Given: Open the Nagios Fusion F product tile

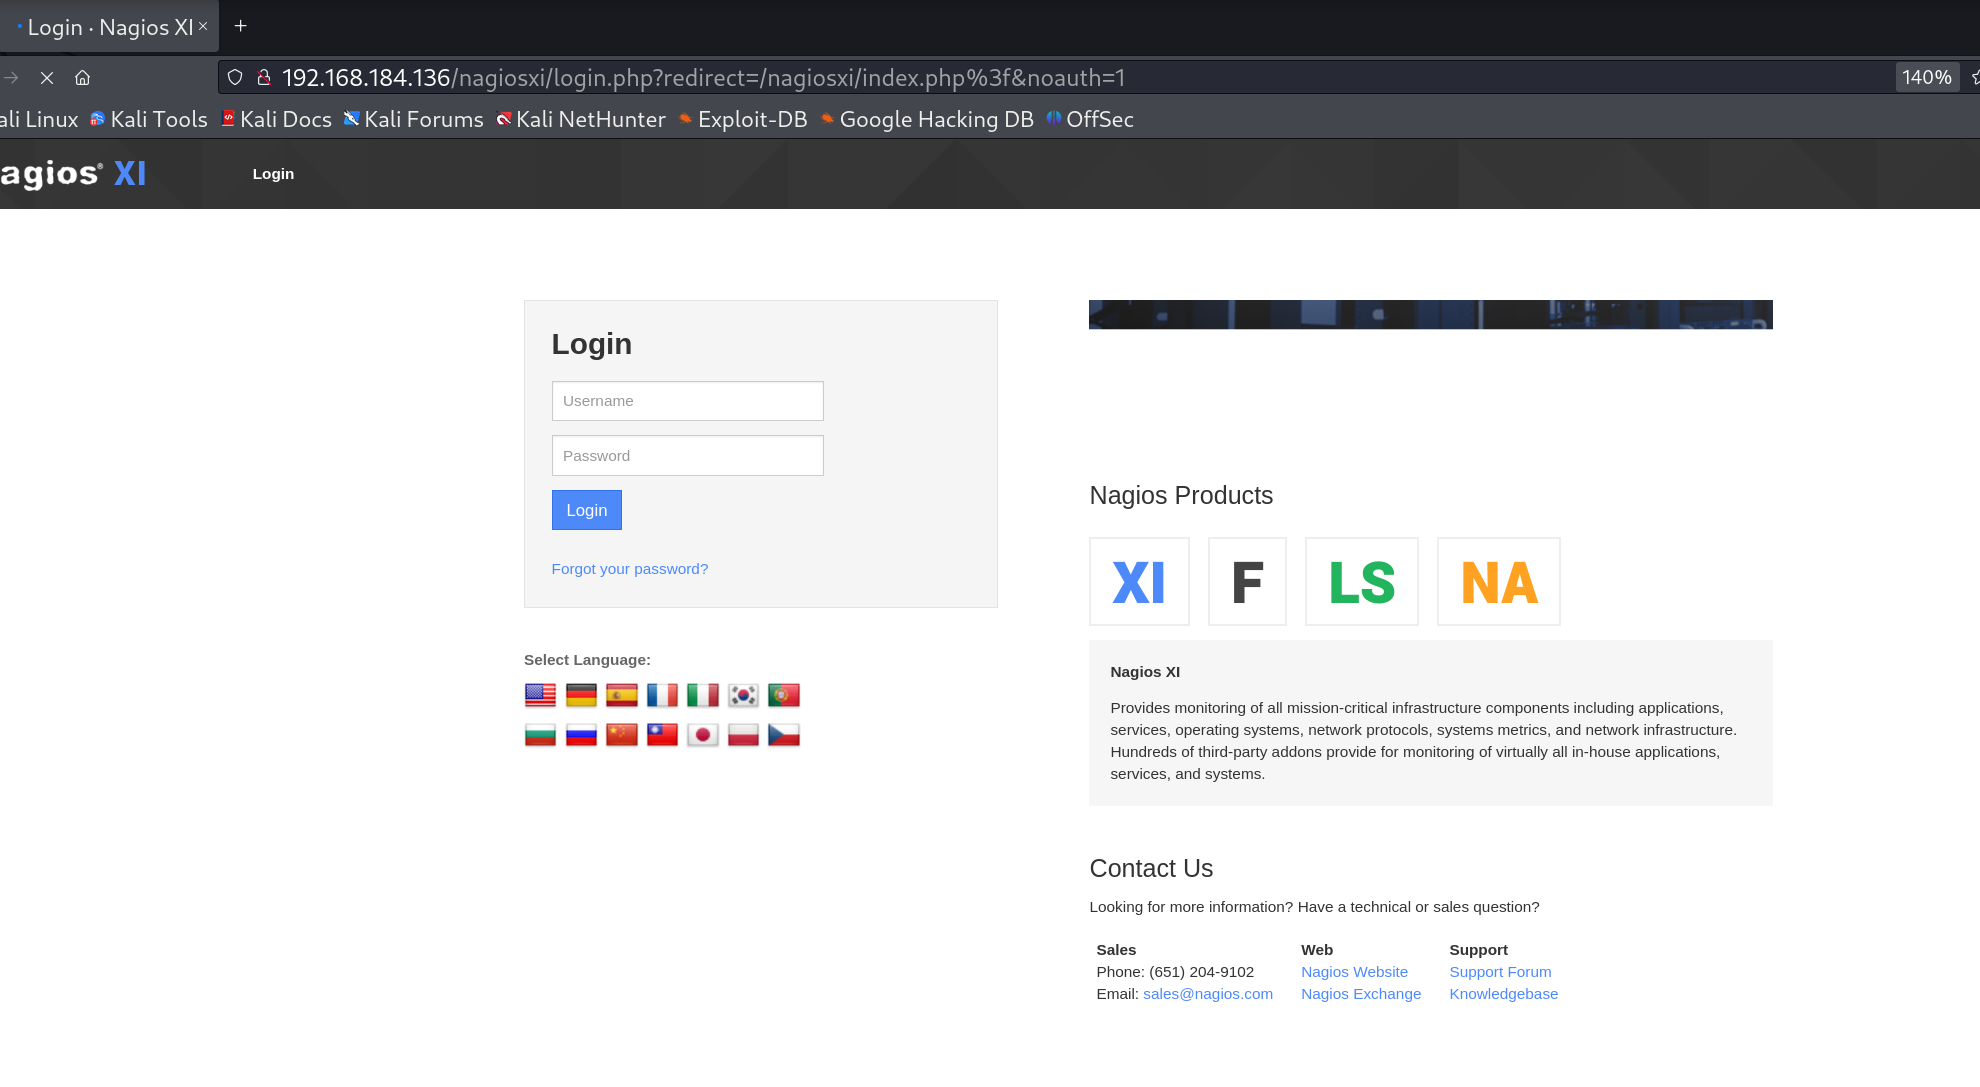Looking at the screenshot, I should pos(1247,582).
